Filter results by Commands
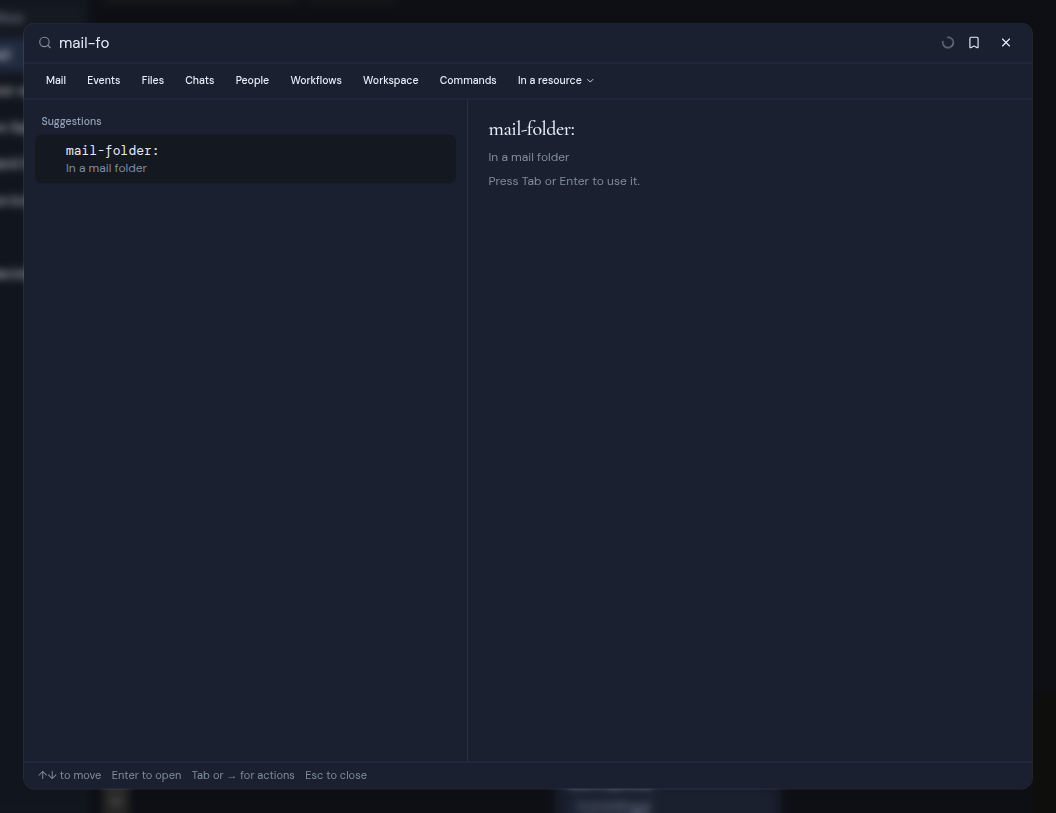Screen dimensions: 1056x813 pyautogui.click(x=468, y=80)
